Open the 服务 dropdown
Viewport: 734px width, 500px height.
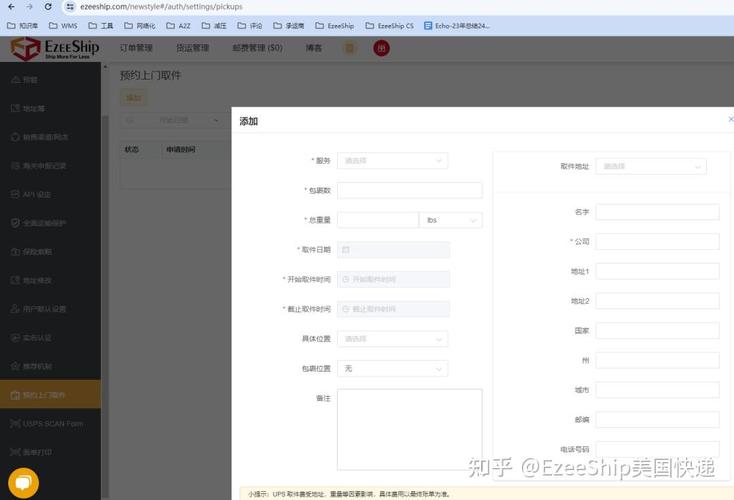click(x=392, y=161)
